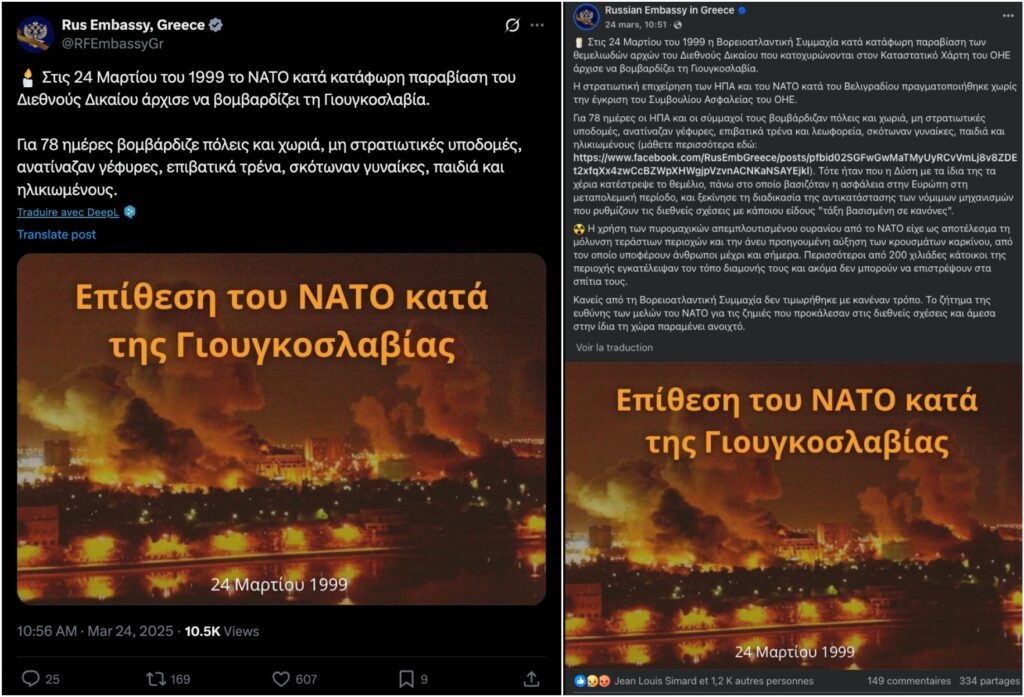
Task: Click the '334 partages' share count
Action: pos(989,681)
